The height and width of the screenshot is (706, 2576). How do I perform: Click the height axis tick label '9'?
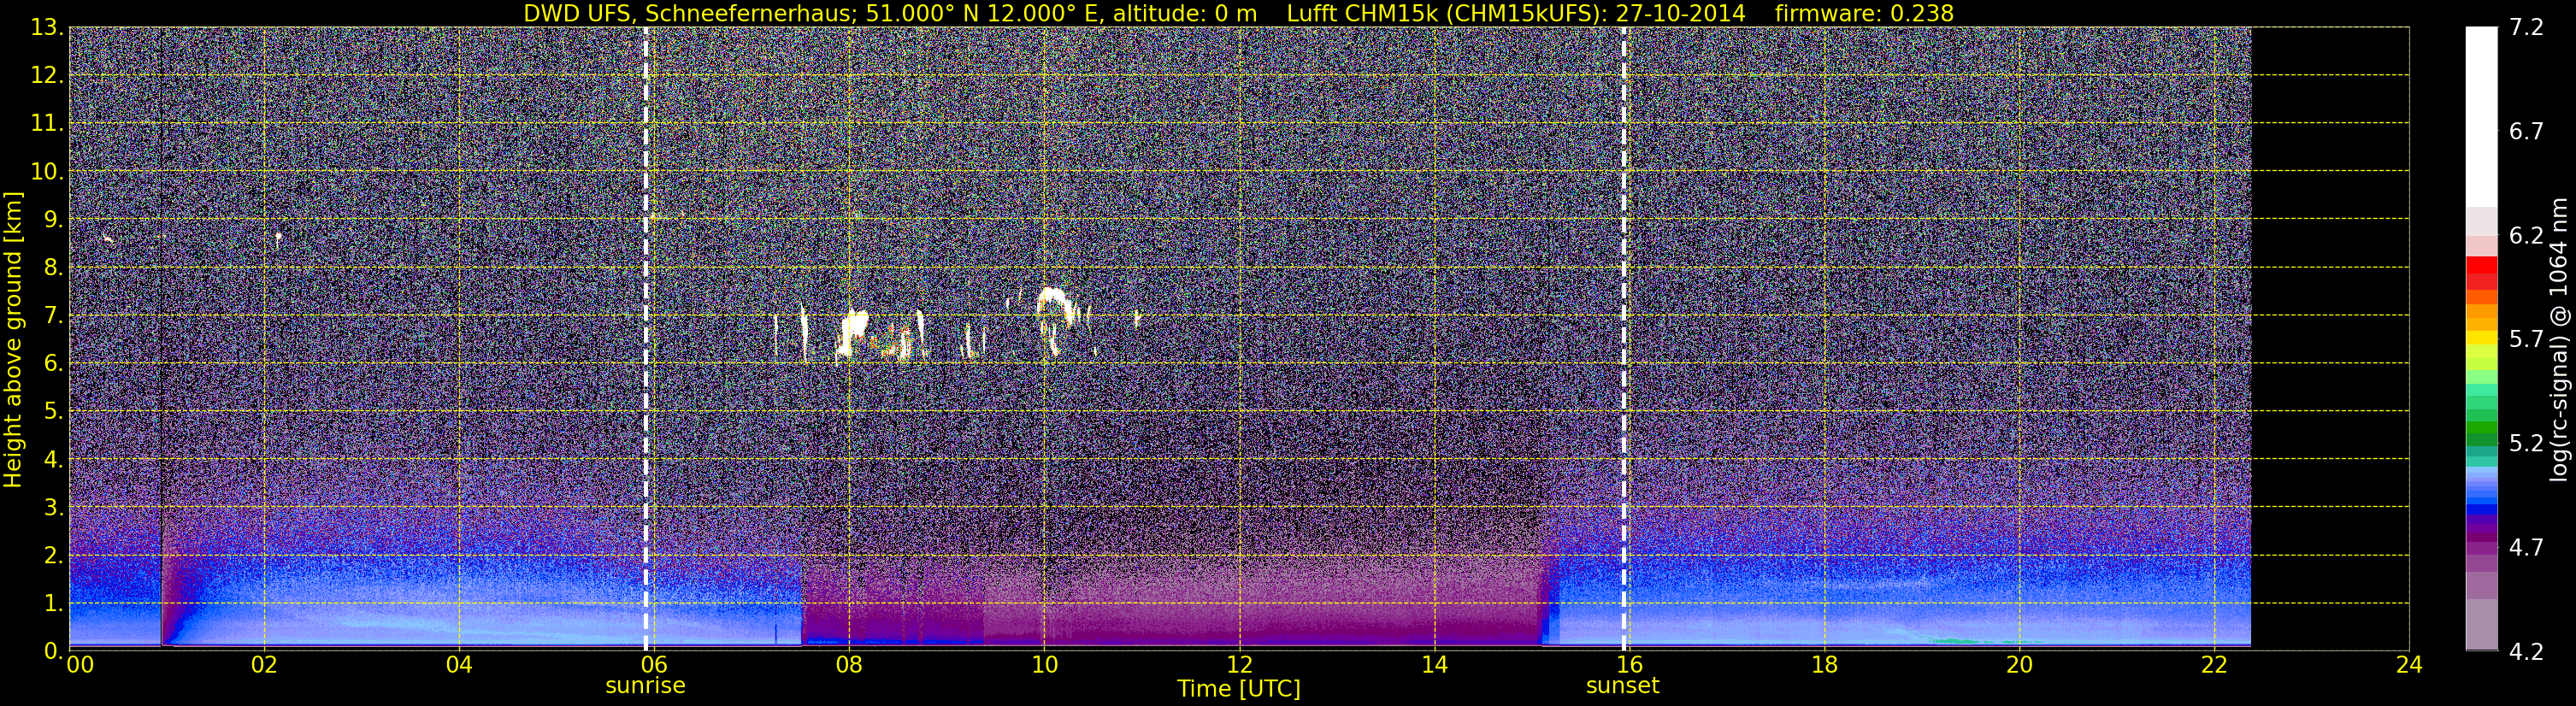tap(52, 220)
